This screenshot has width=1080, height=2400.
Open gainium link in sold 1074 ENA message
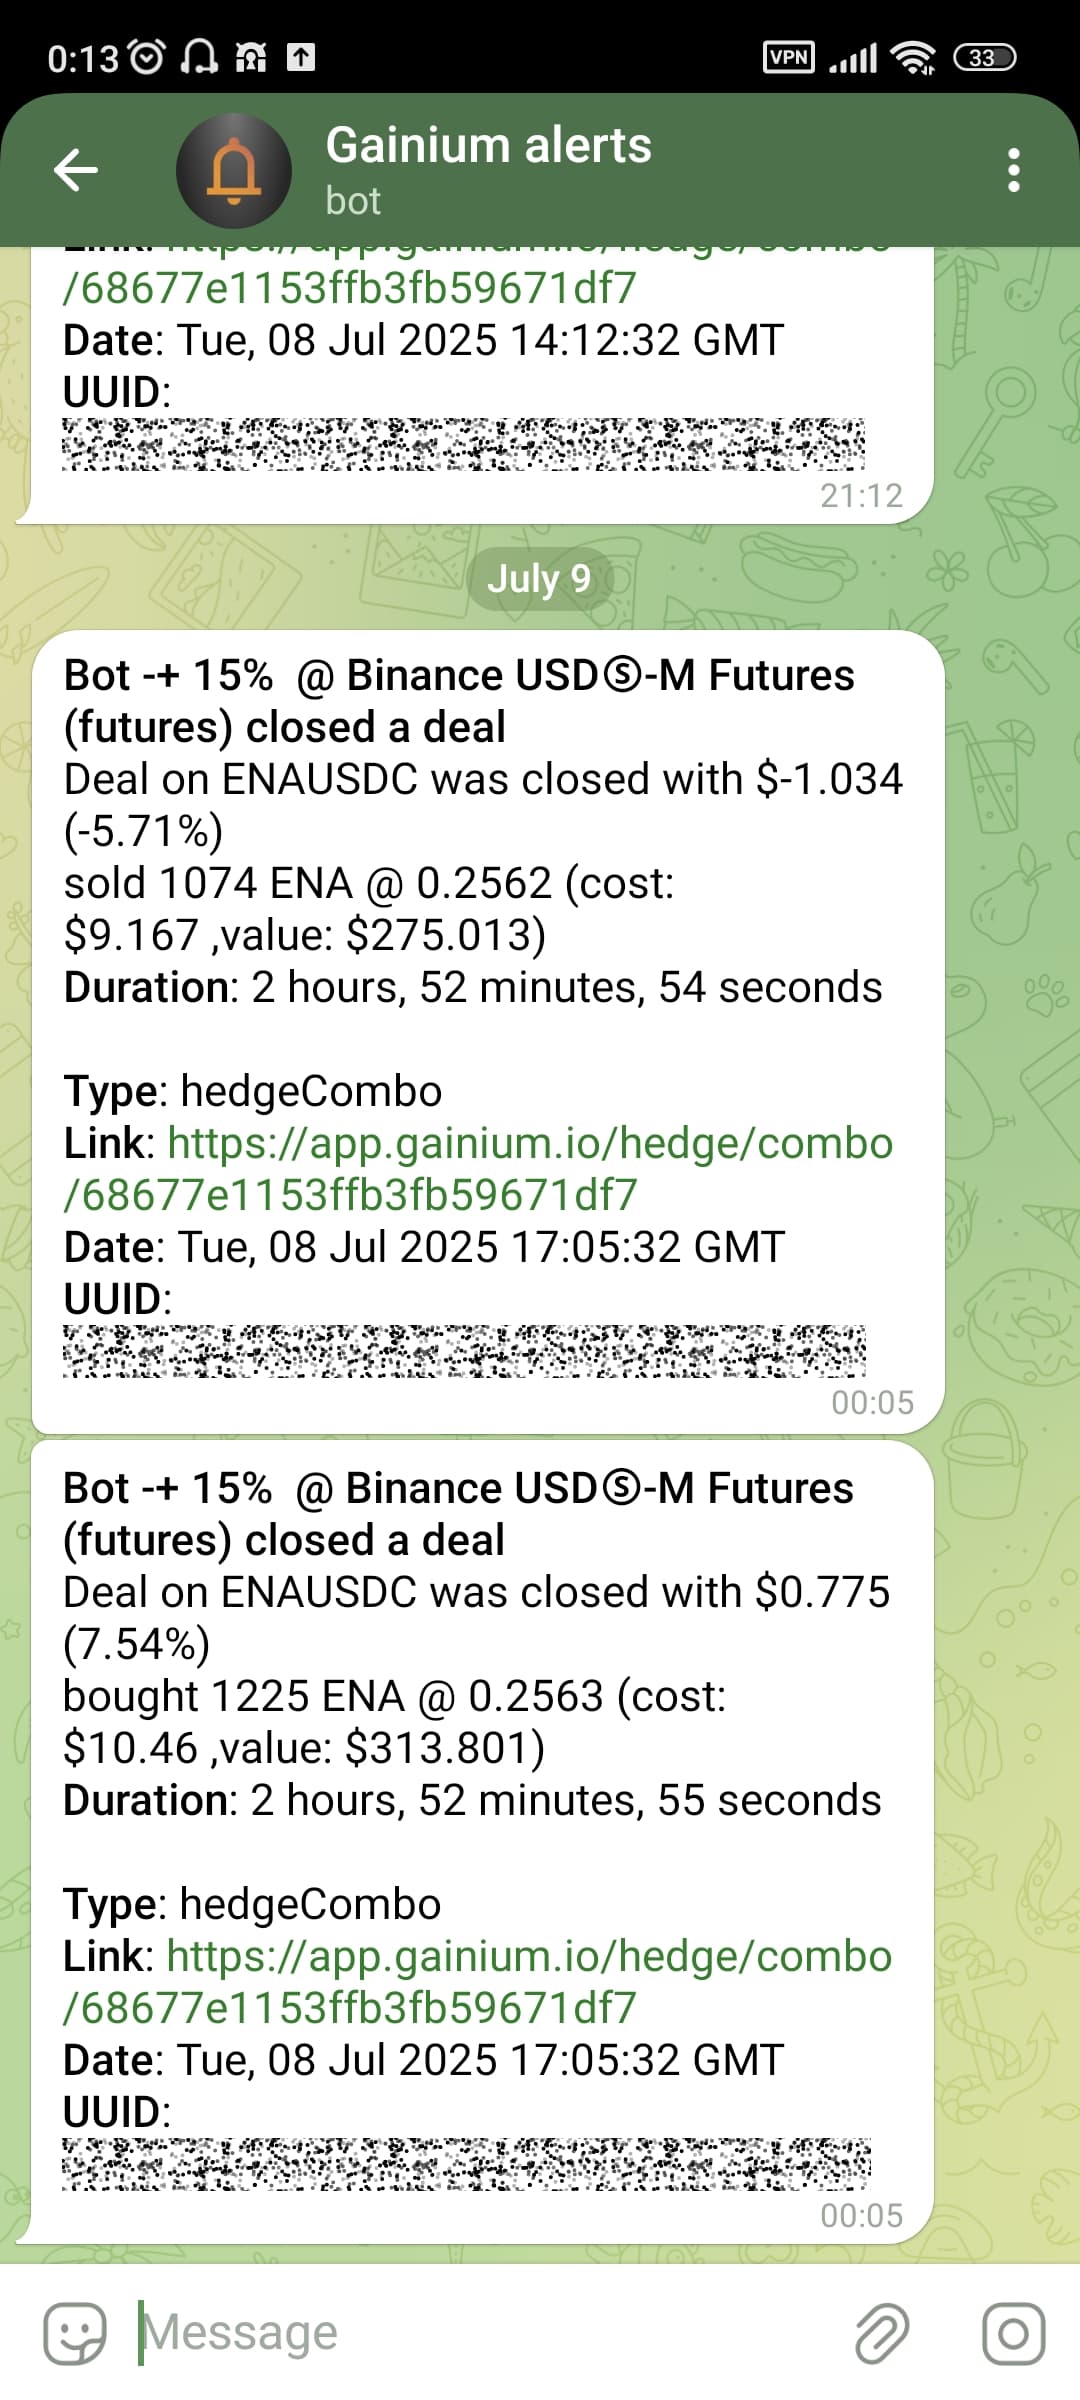478,1169
